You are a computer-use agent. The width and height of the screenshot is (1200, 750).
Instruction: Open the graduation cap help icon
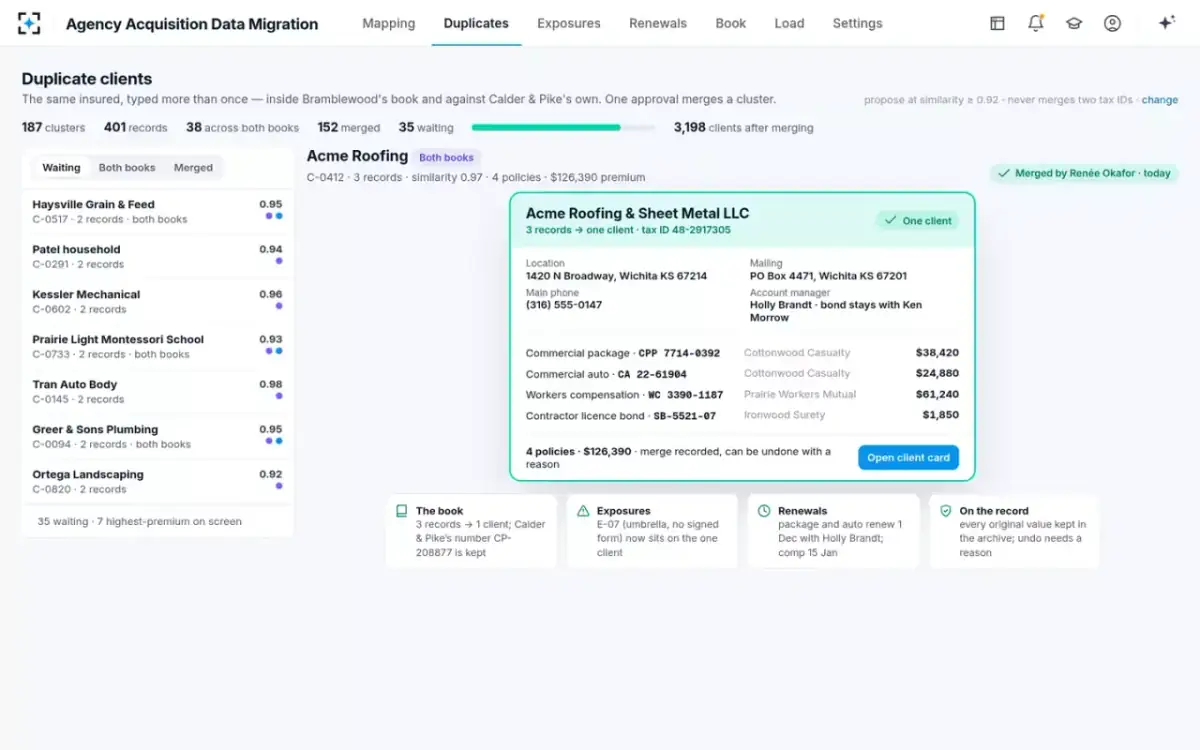click(x=1074, y=23)
